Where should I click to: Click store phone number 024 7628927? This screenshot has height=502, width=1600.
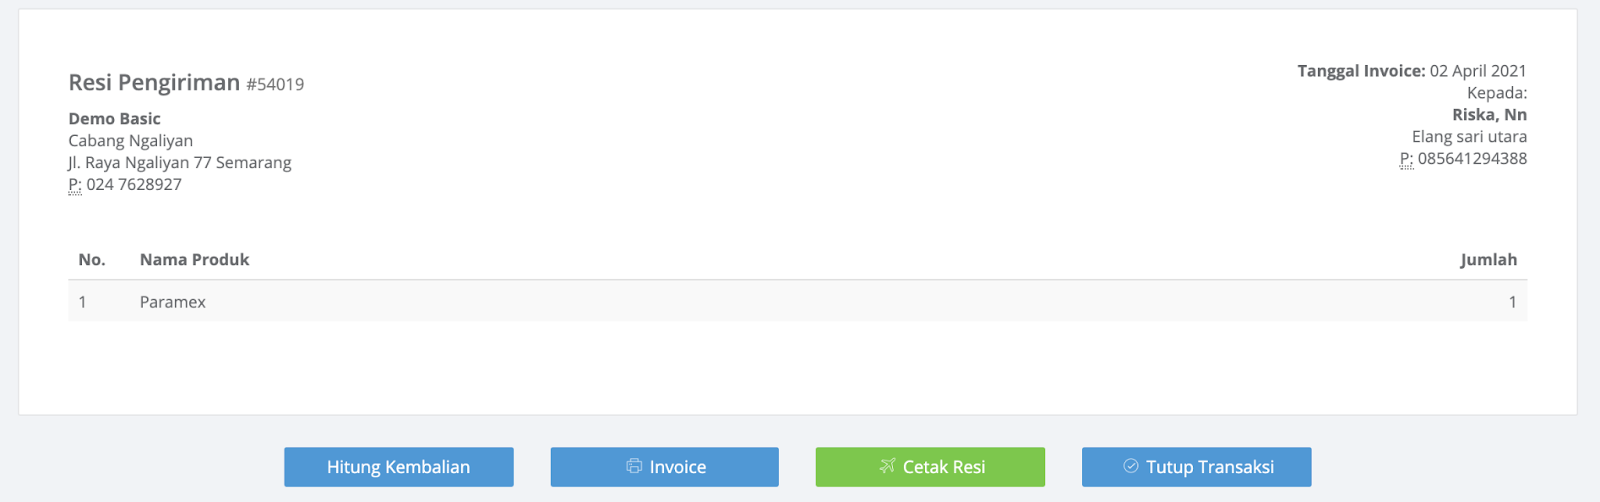(134, 185)
